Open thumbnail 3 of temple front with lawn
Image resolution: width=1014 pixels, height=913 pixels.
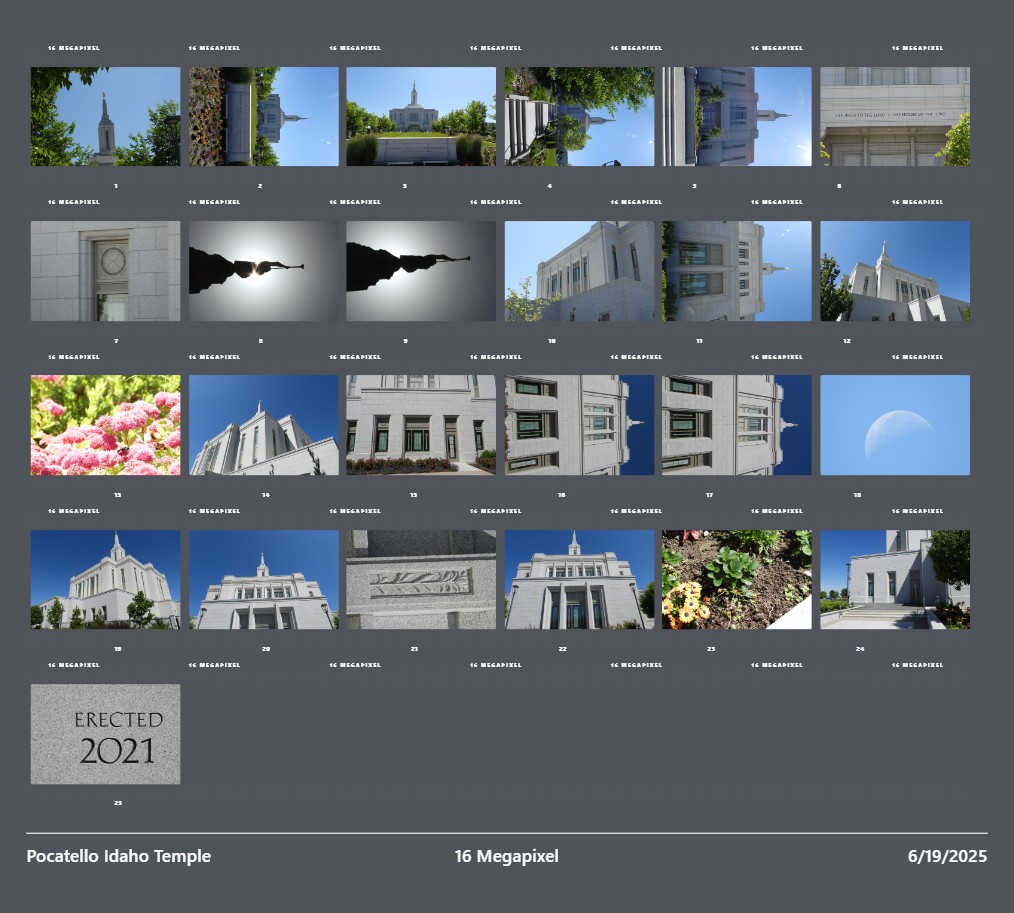click(420, 116)
